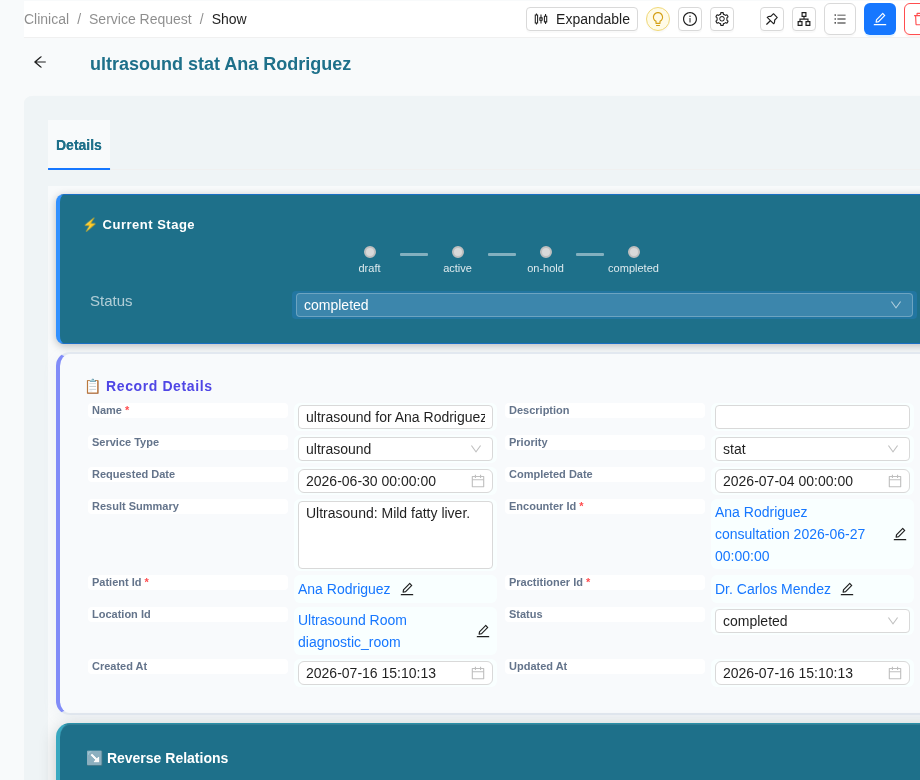
Task: Open the hierarchy diagram icon
Action: [x=804, y=19]
